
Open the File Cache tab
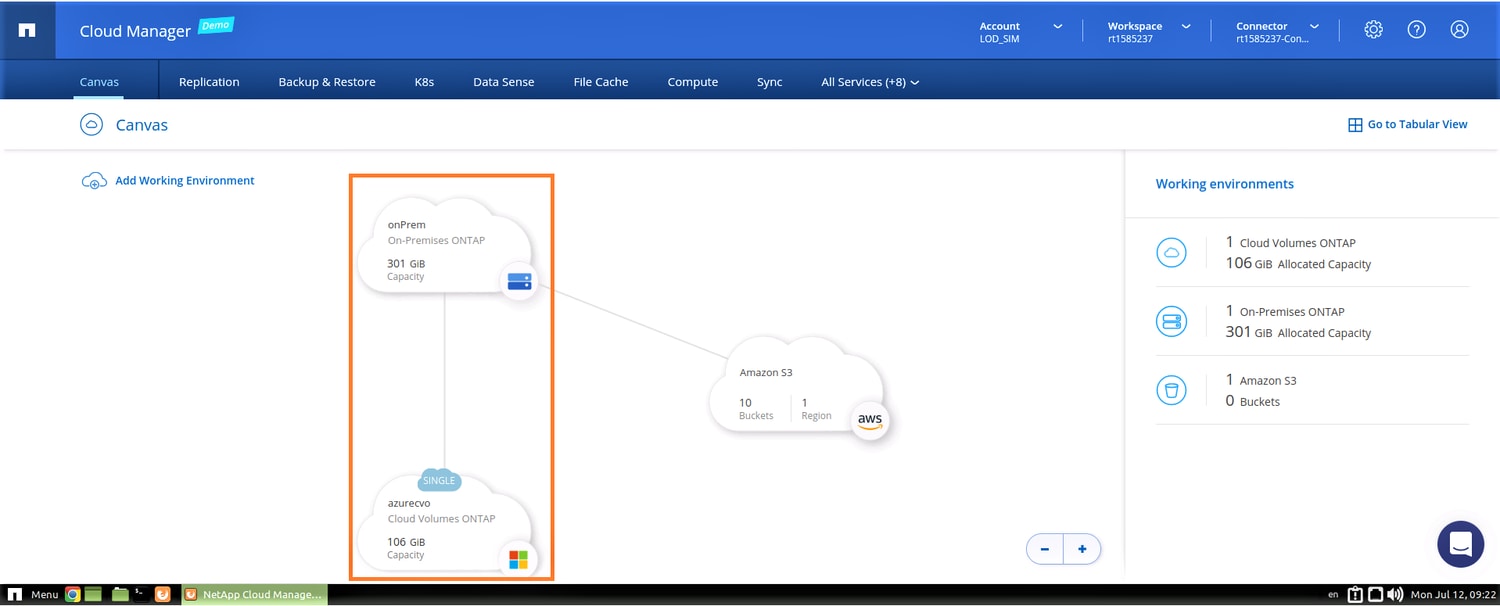point(601,82)
